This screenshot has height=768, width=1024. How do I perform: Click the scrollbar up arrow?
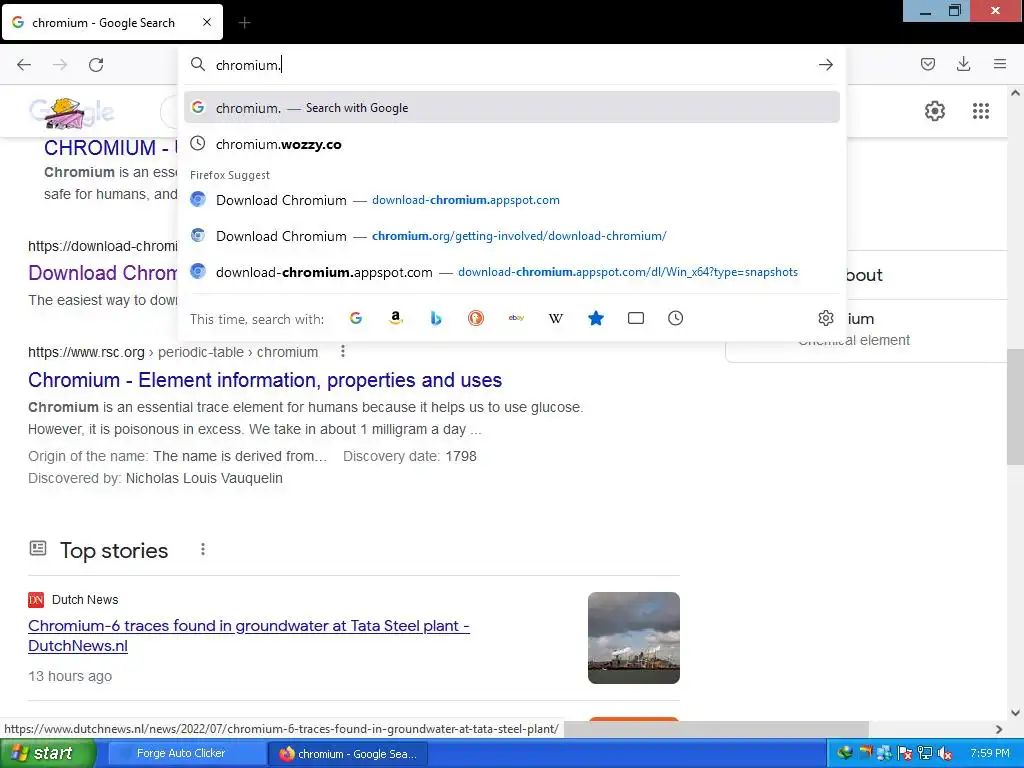[x=1015, y=93]
